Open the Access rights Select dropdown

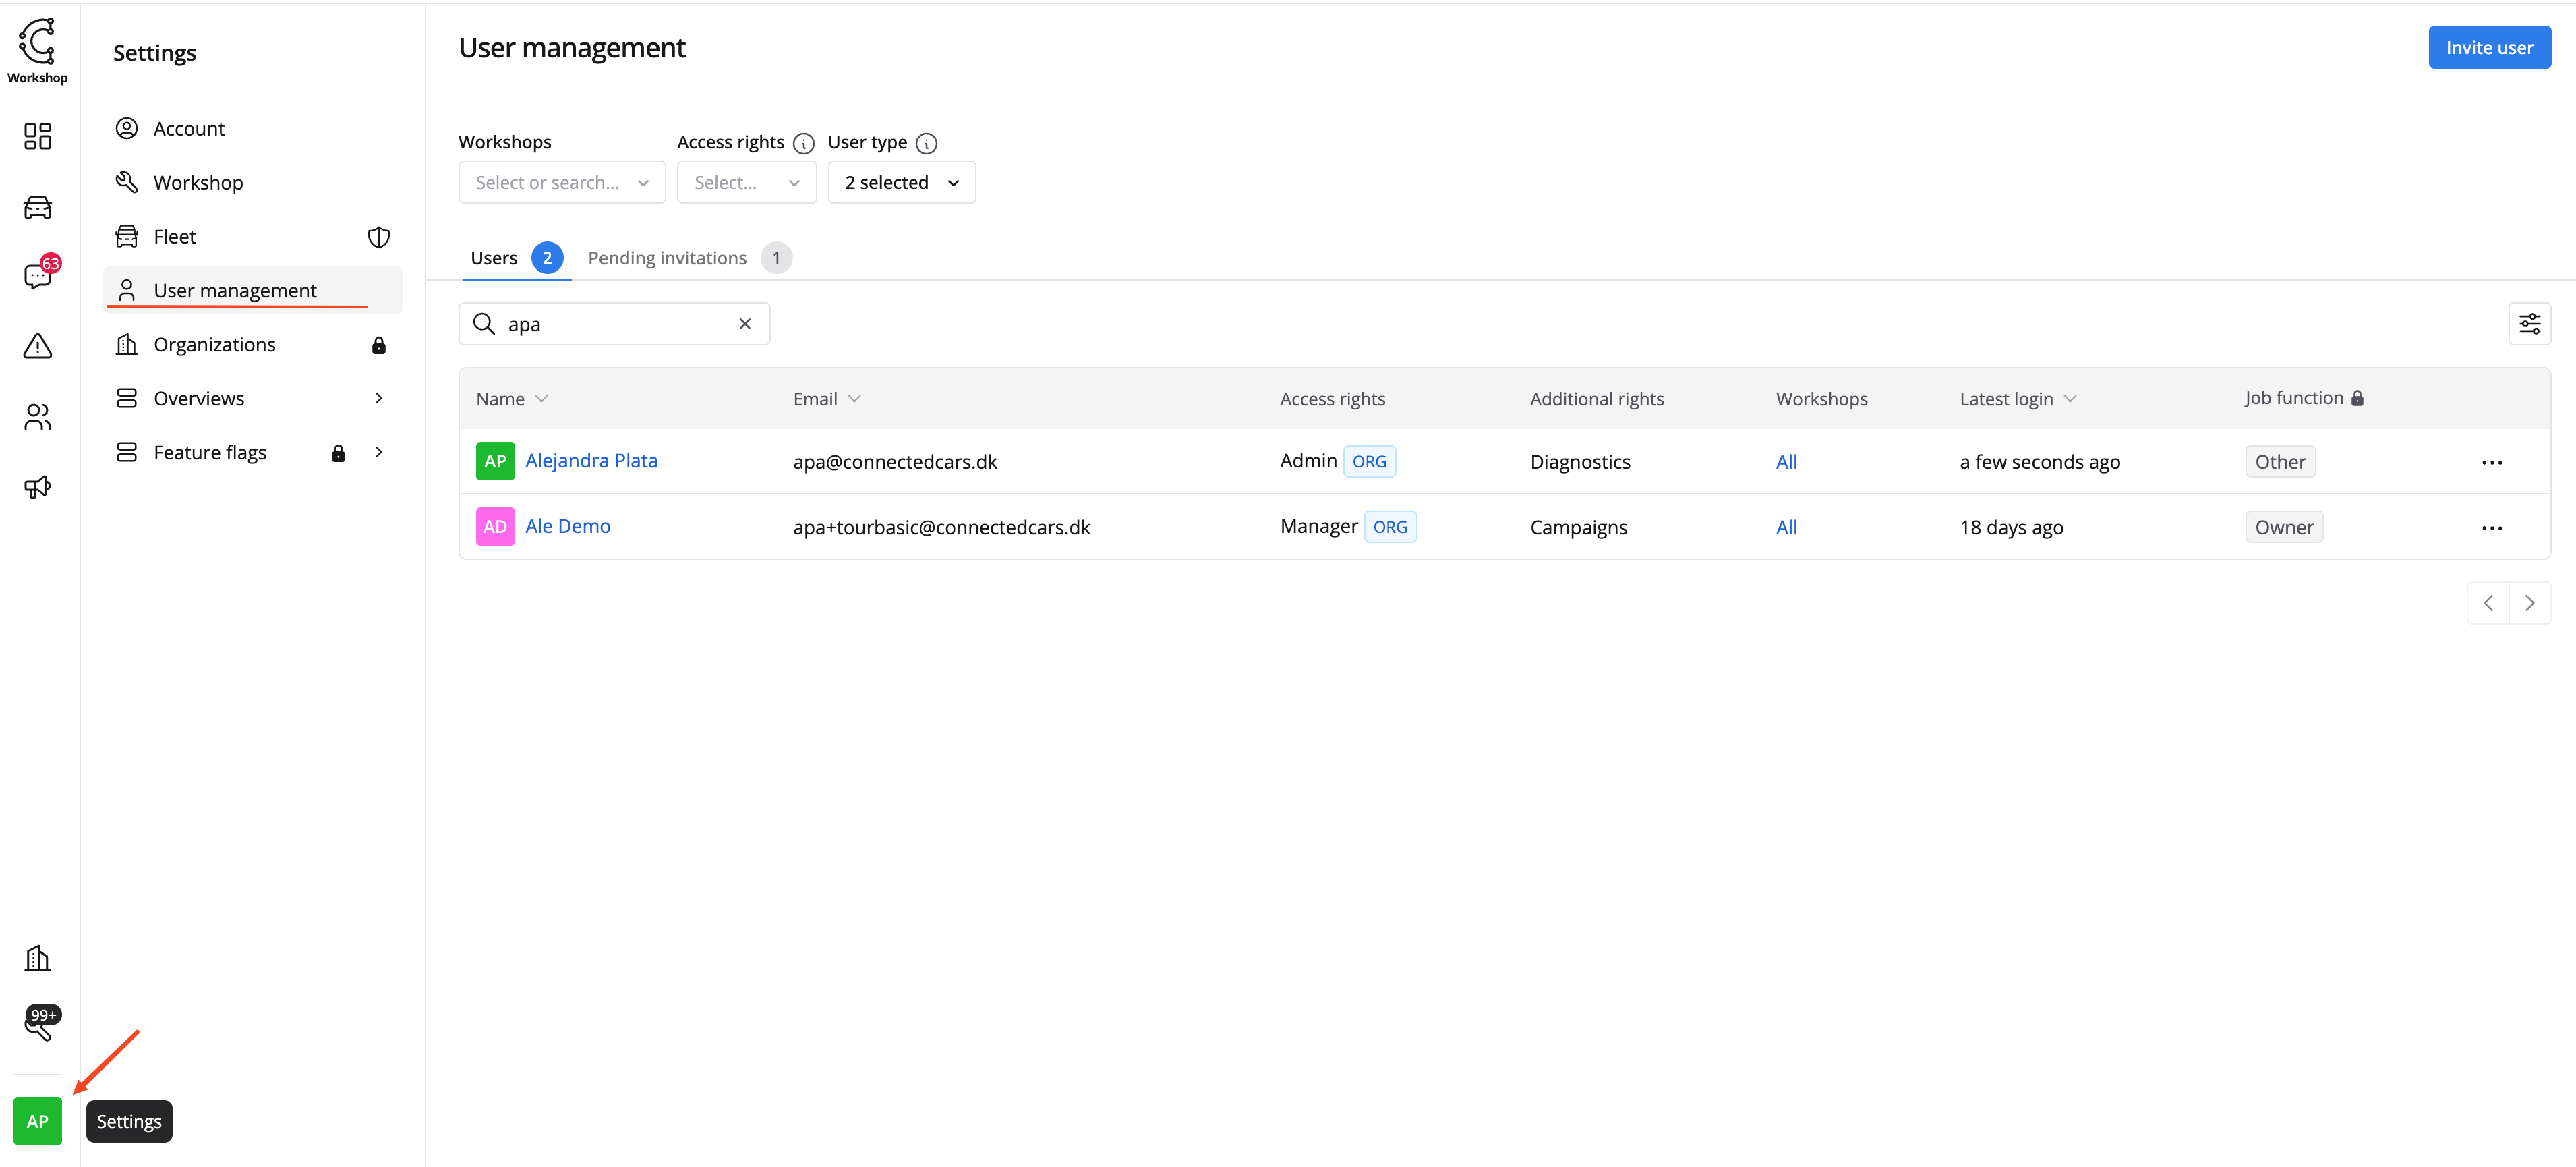[x=746, y=182]
